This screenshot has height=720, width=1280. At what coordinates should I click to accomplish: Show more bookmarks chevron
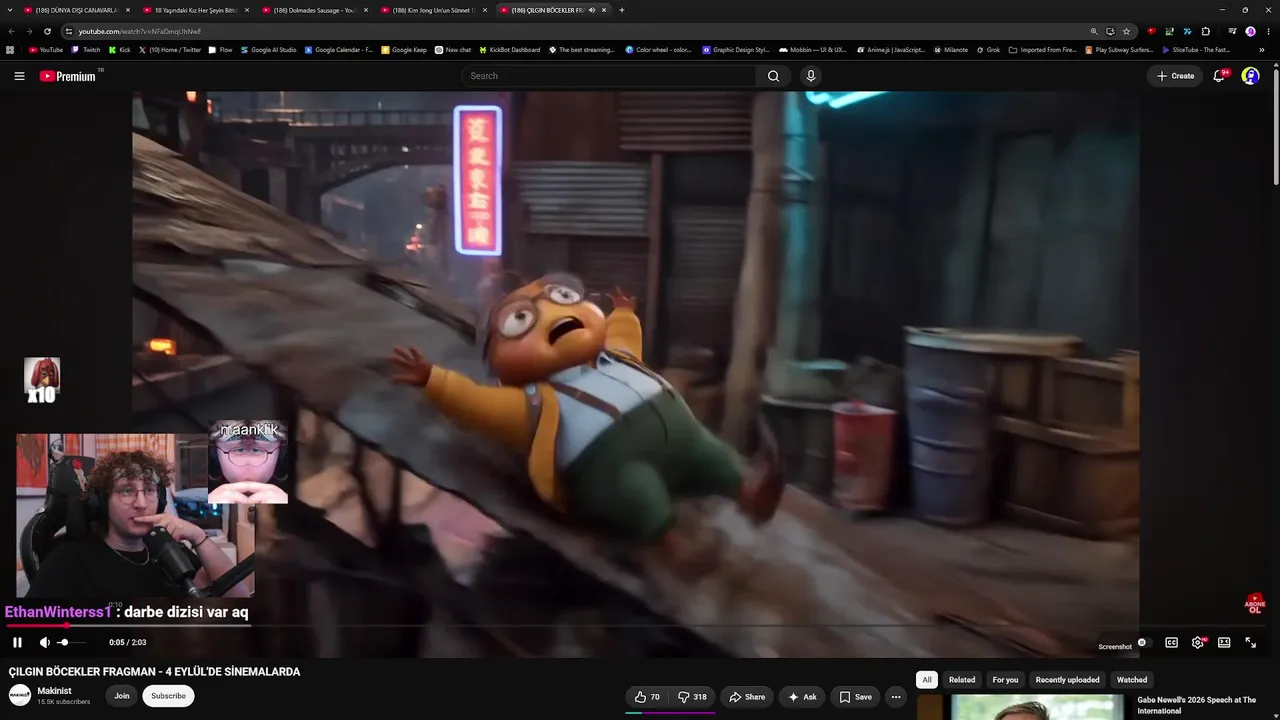(x=1261, y=50)
